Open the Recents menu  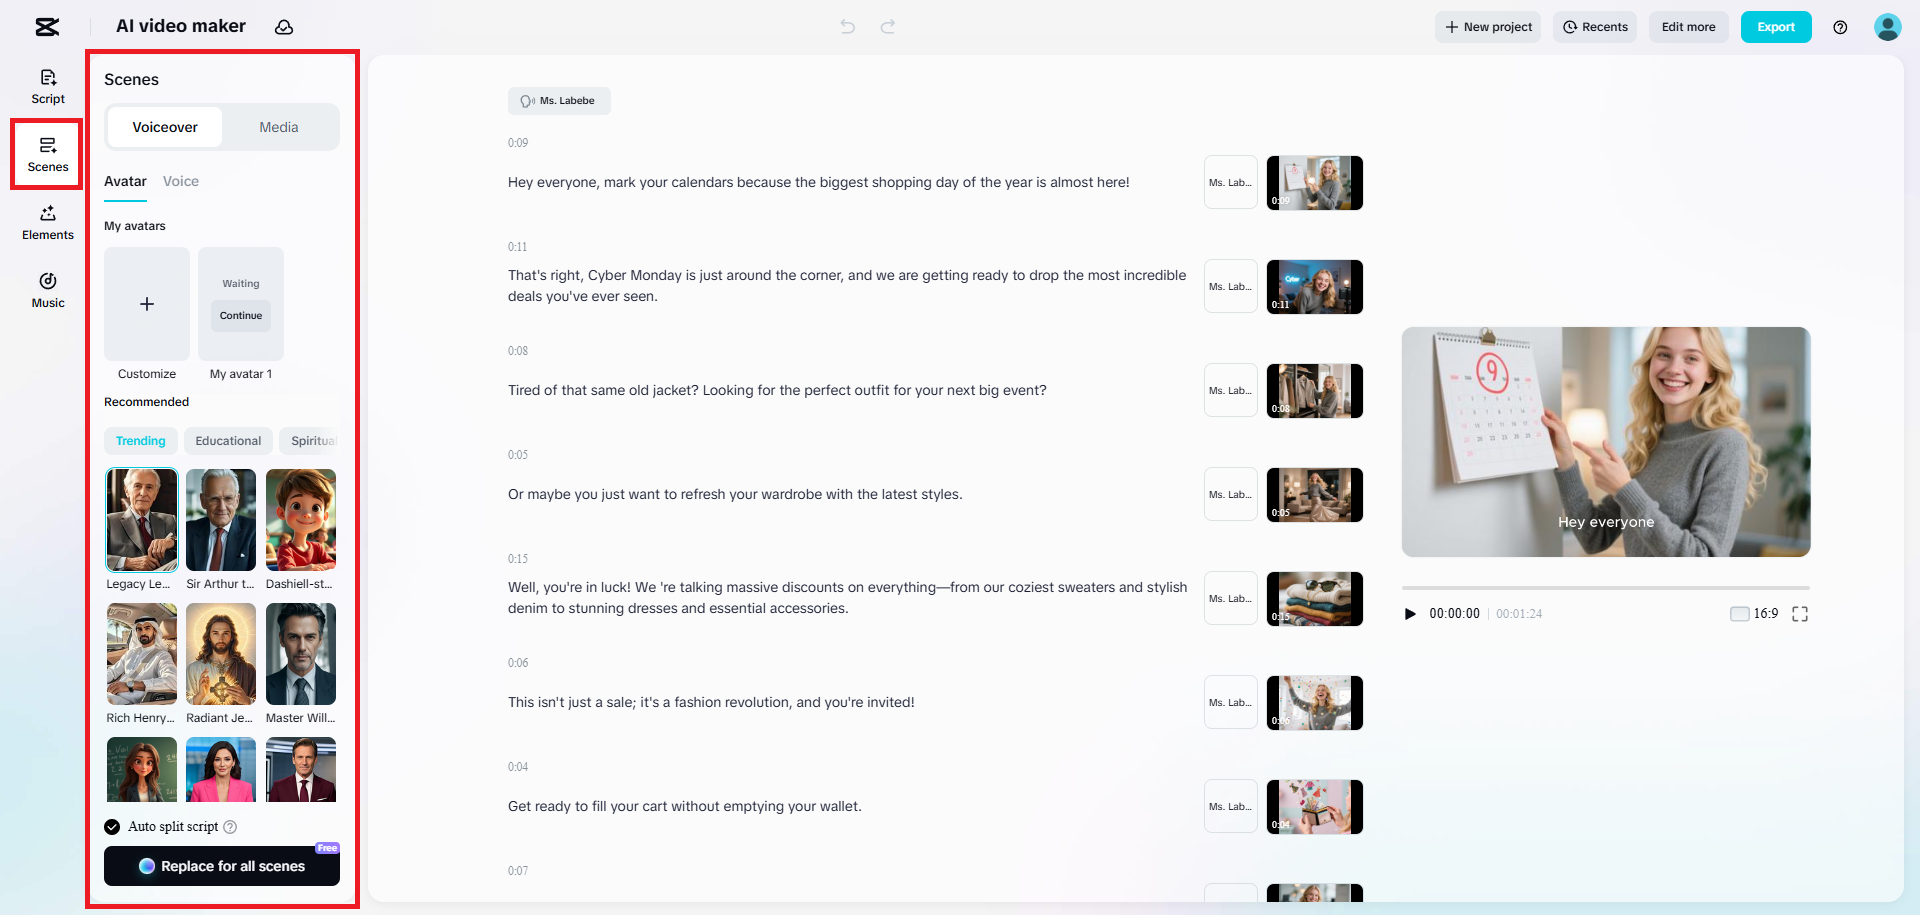click(1595, 27)
